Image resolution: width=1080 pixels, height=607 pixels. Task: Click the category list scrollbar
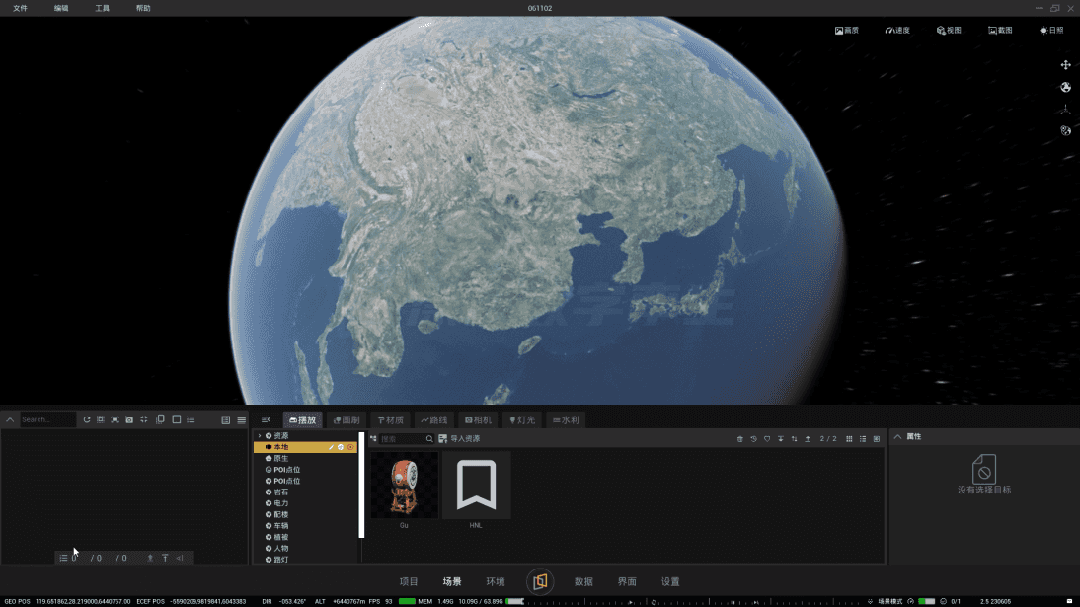(x=361, y=485)
